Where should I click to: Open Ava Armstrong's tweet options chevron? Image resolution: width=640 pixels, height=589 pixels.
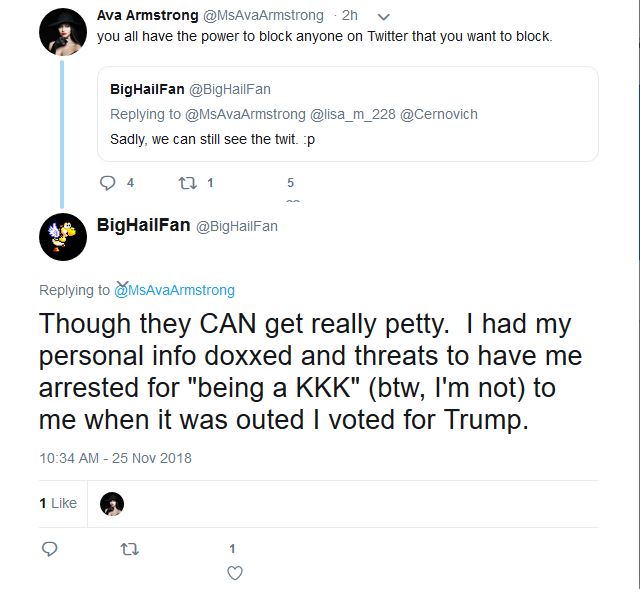[x=384, y=17]
